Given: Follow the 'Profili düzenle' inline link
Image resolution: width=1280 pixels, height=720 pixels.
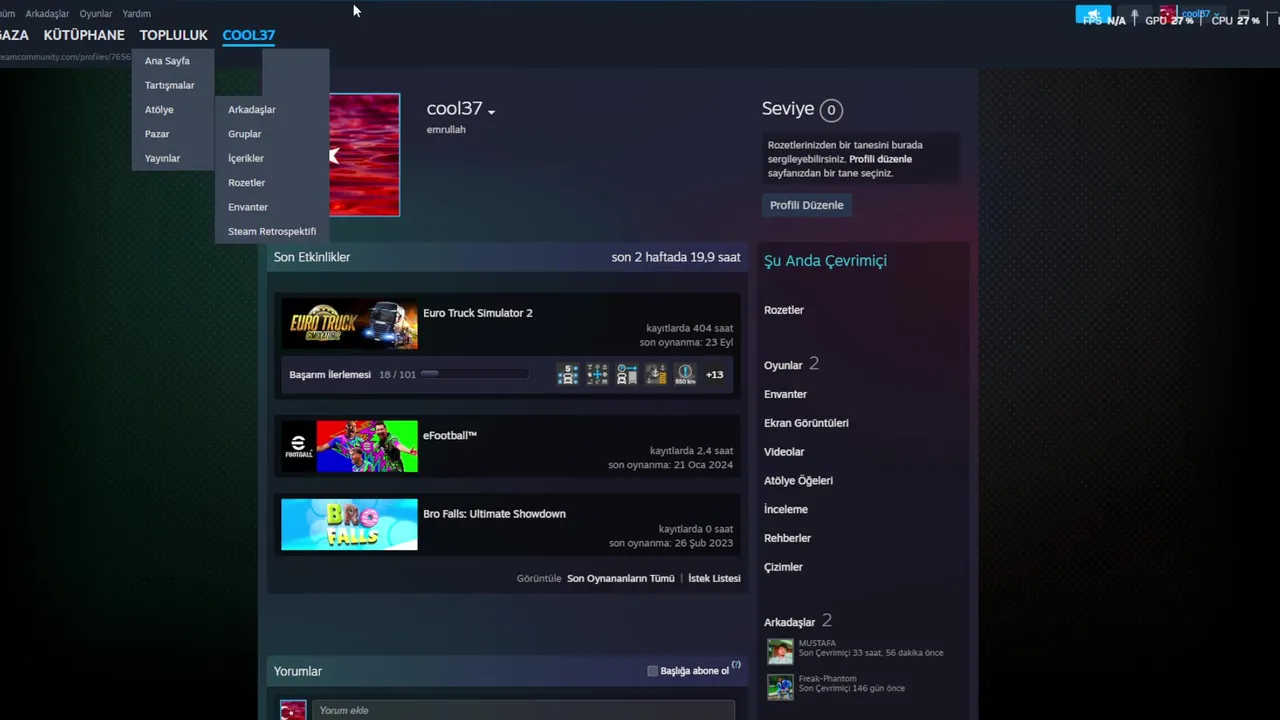Looking at the screenshot, I should coord(880,159).
